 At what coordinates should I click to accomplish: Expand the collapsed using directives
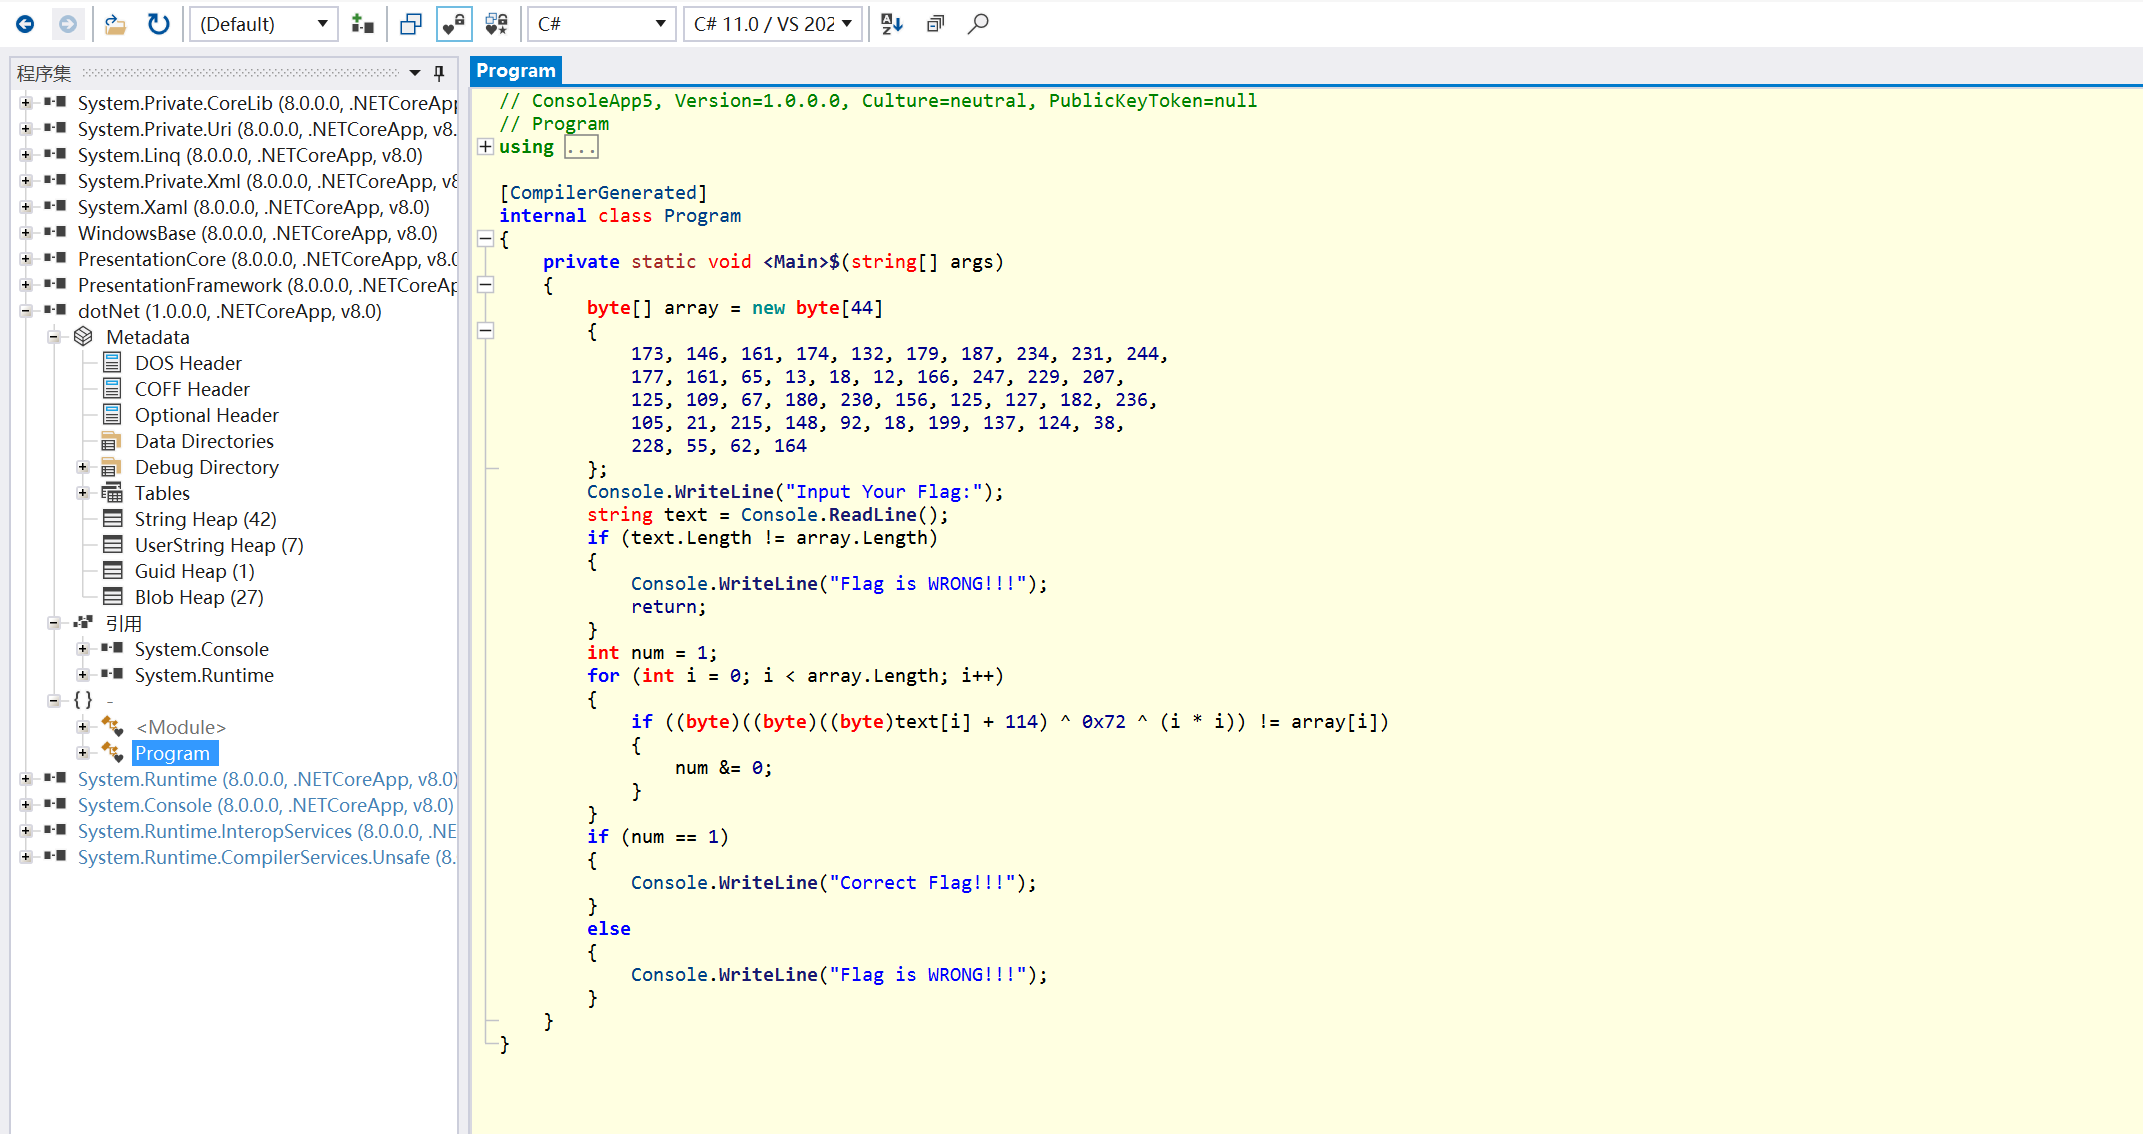pyautogui.click(x=485, y=147)
